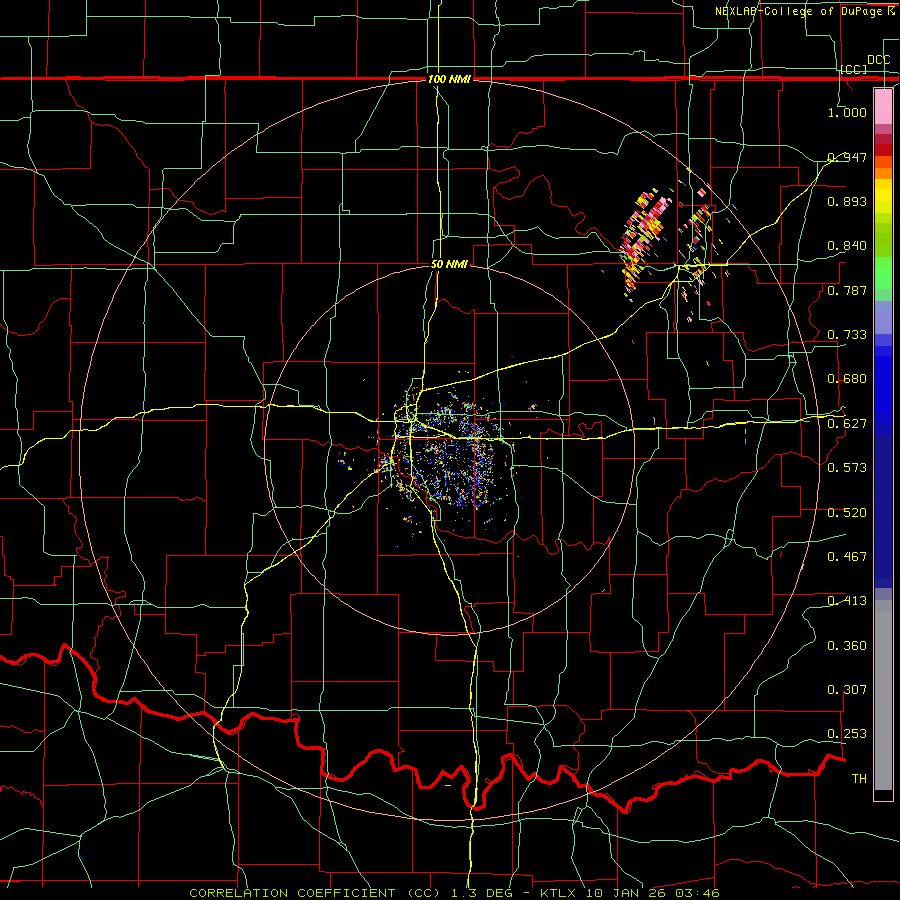The width and height of the screenshot is (900, 900).
Task: Select the 0.627 legend value
Action: 847,424
